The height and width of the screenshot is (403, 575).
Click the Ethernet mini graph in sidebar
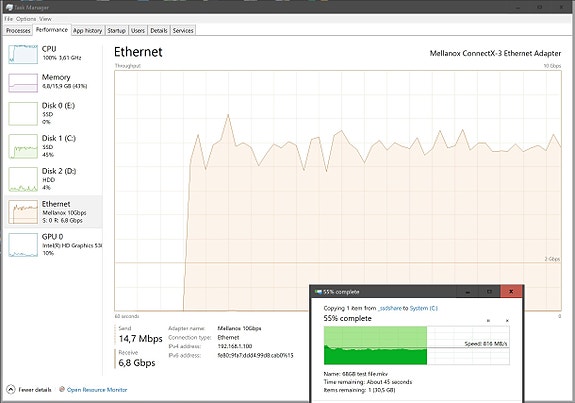[x=23, y=212]
